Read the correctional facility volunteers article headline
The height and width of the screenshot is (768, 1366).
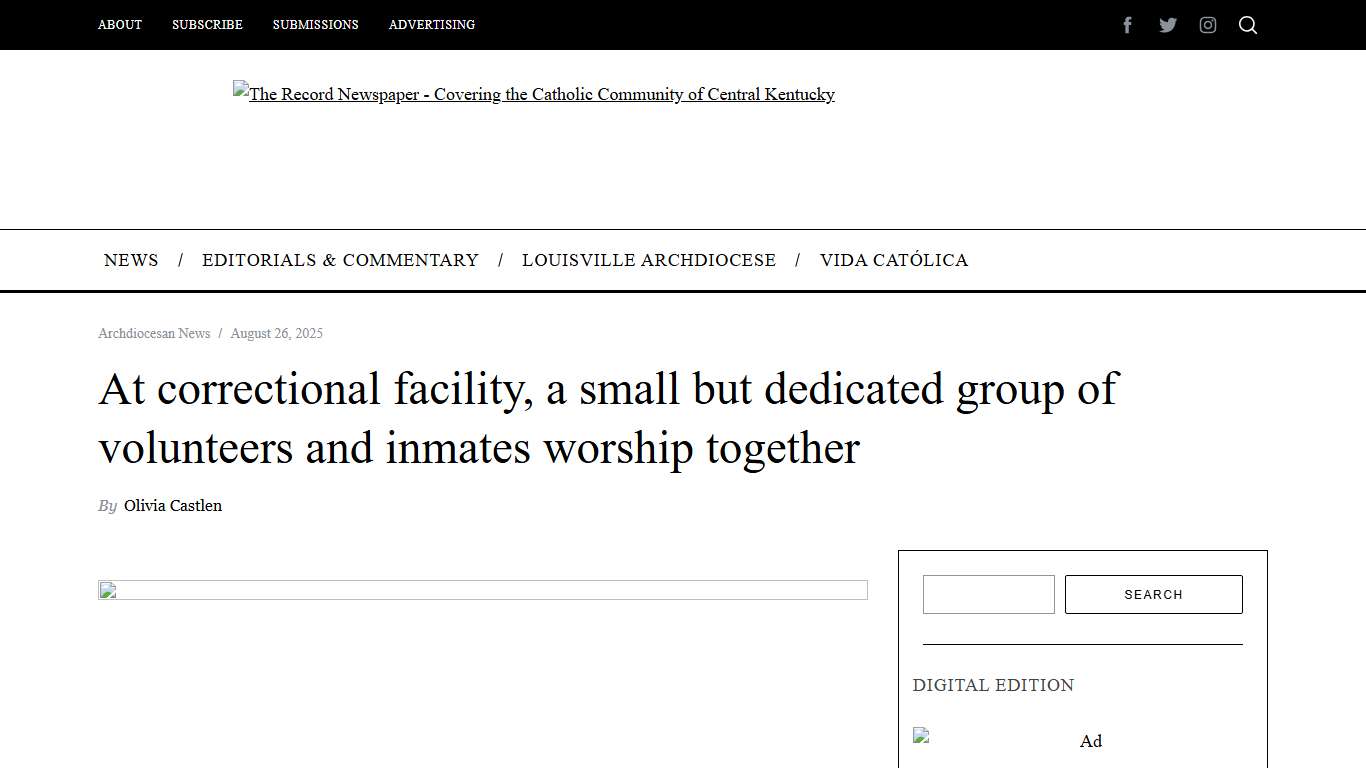tap(607, 418)
